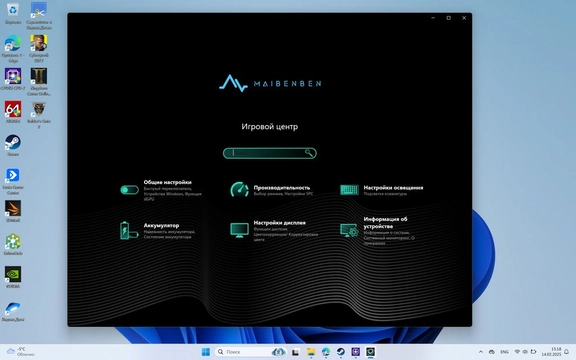Open the Performance speedometer icon

(239, 190)
